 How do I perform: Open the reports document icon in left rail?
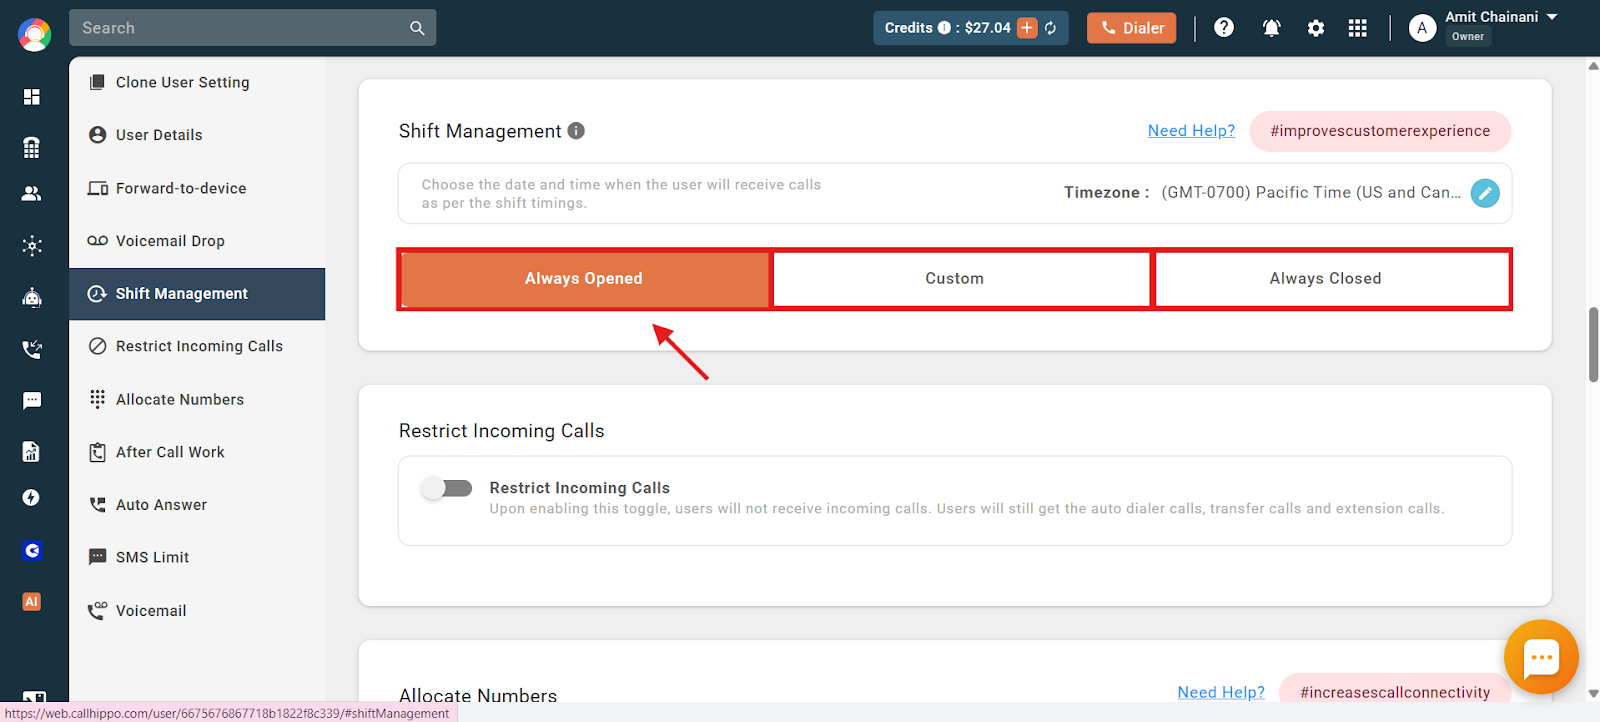[32, 452]
